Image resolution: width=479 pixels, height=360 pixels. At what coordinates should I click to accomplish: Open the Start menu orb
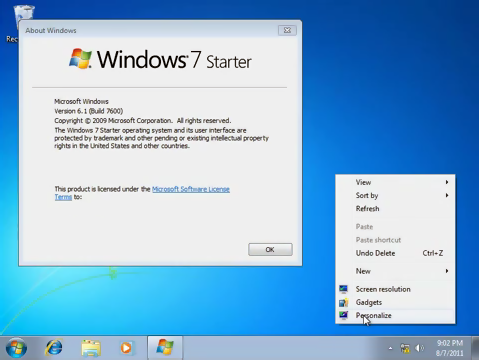(16, 348)
